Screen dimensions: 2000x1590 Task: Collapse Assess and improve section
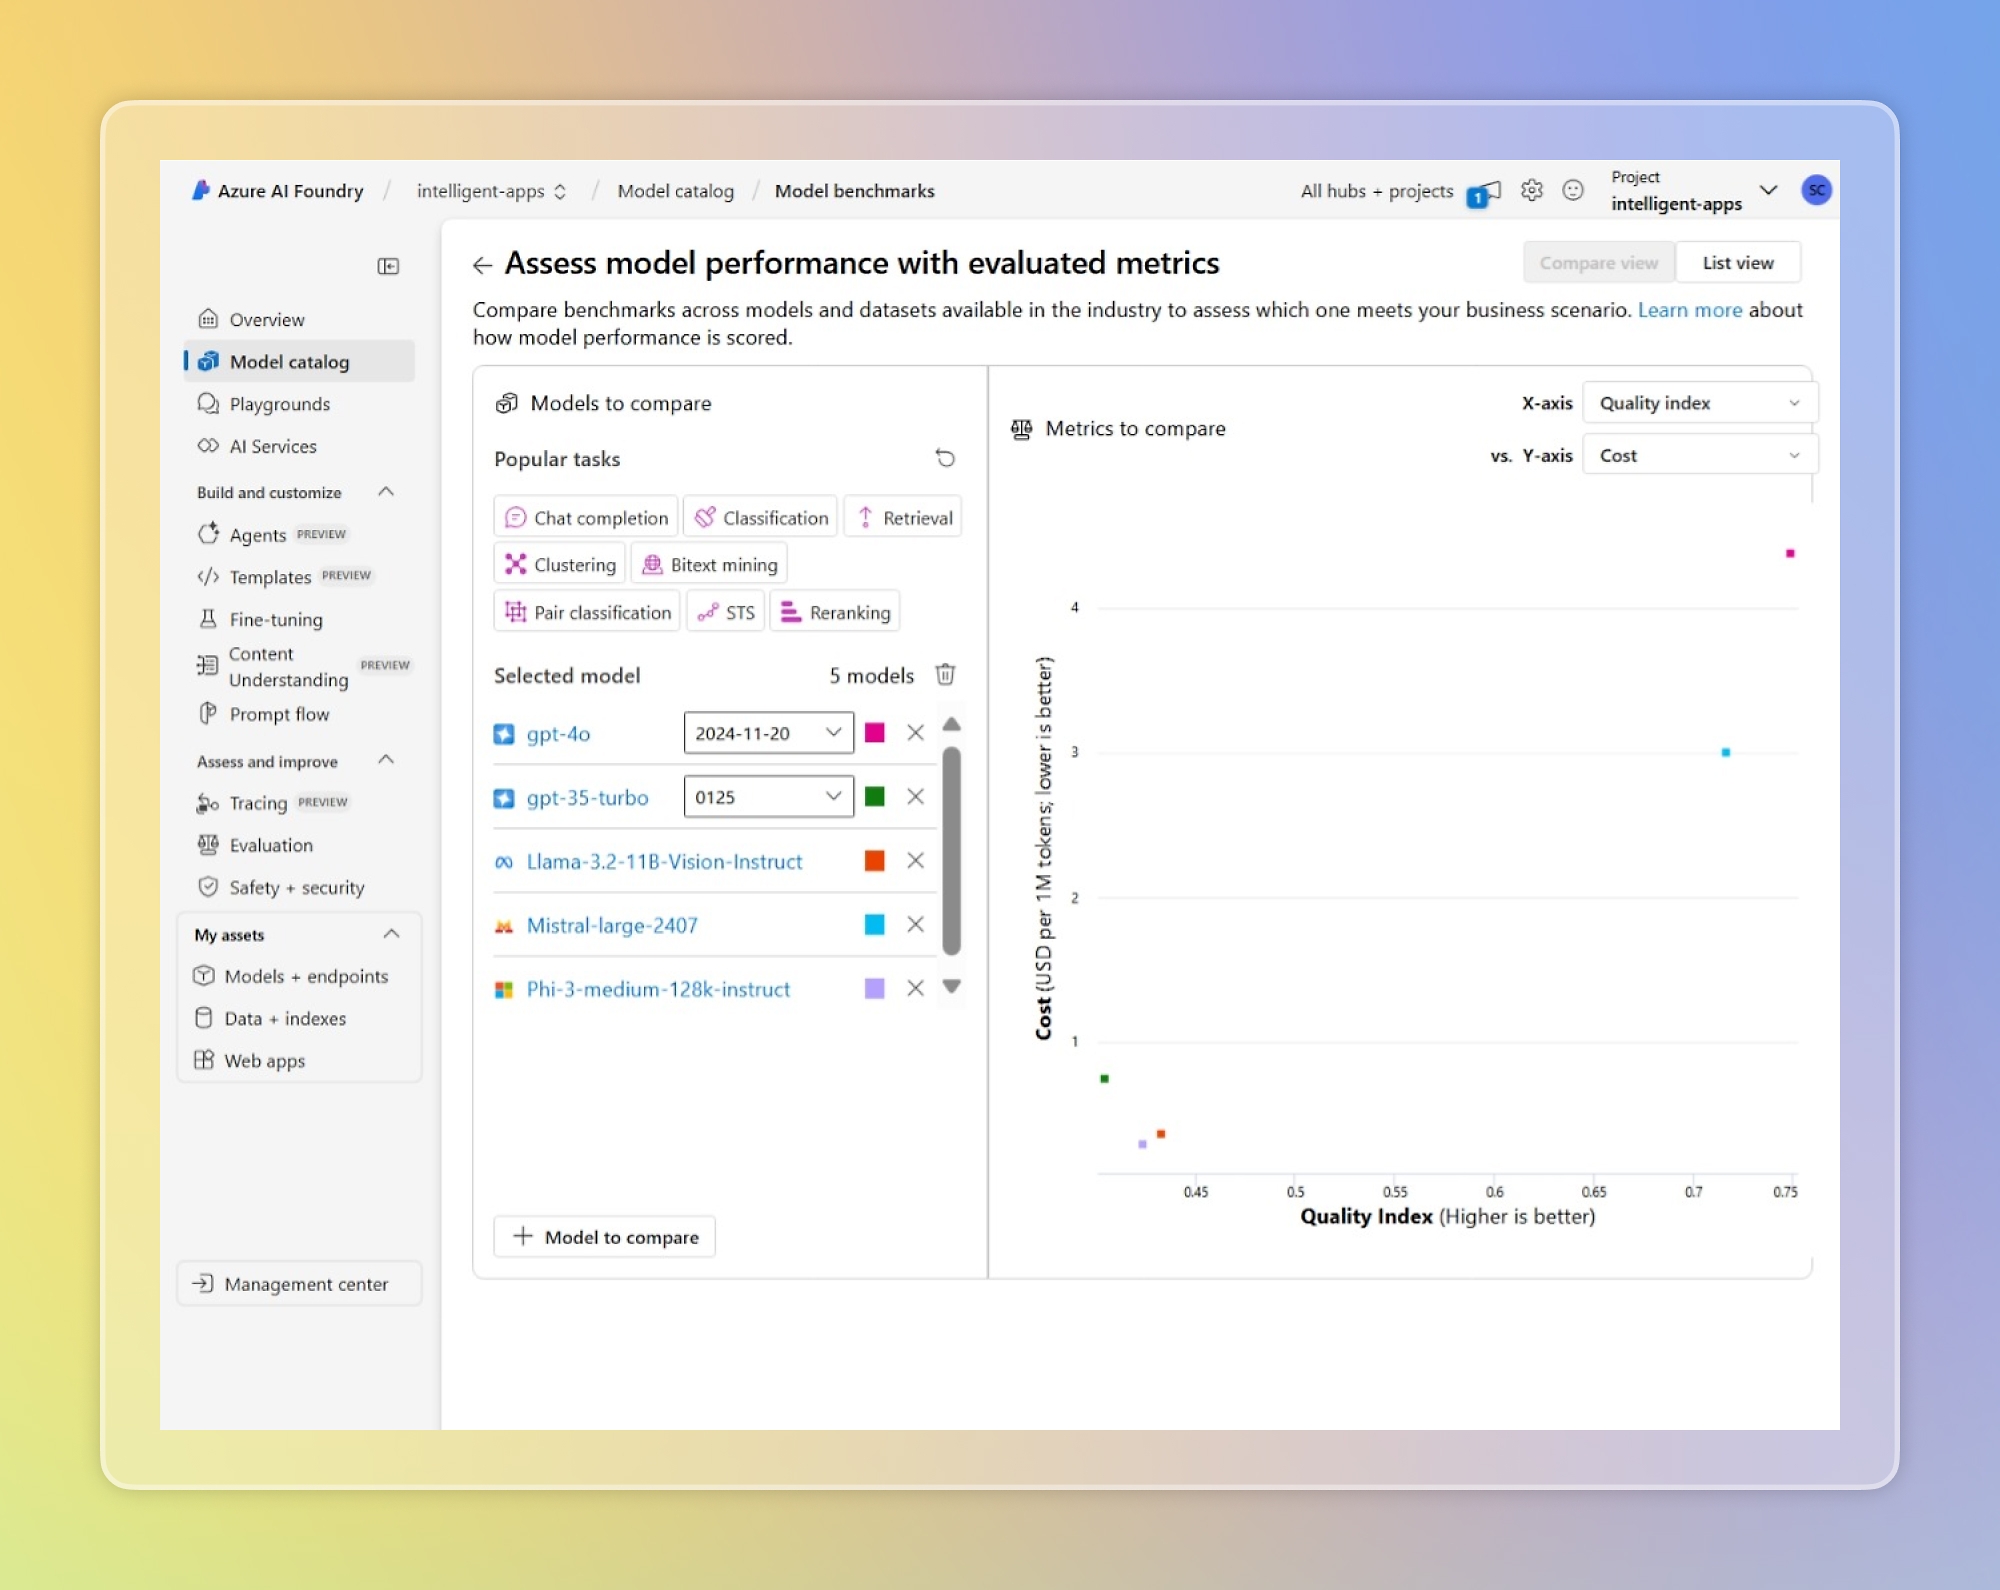386,761
